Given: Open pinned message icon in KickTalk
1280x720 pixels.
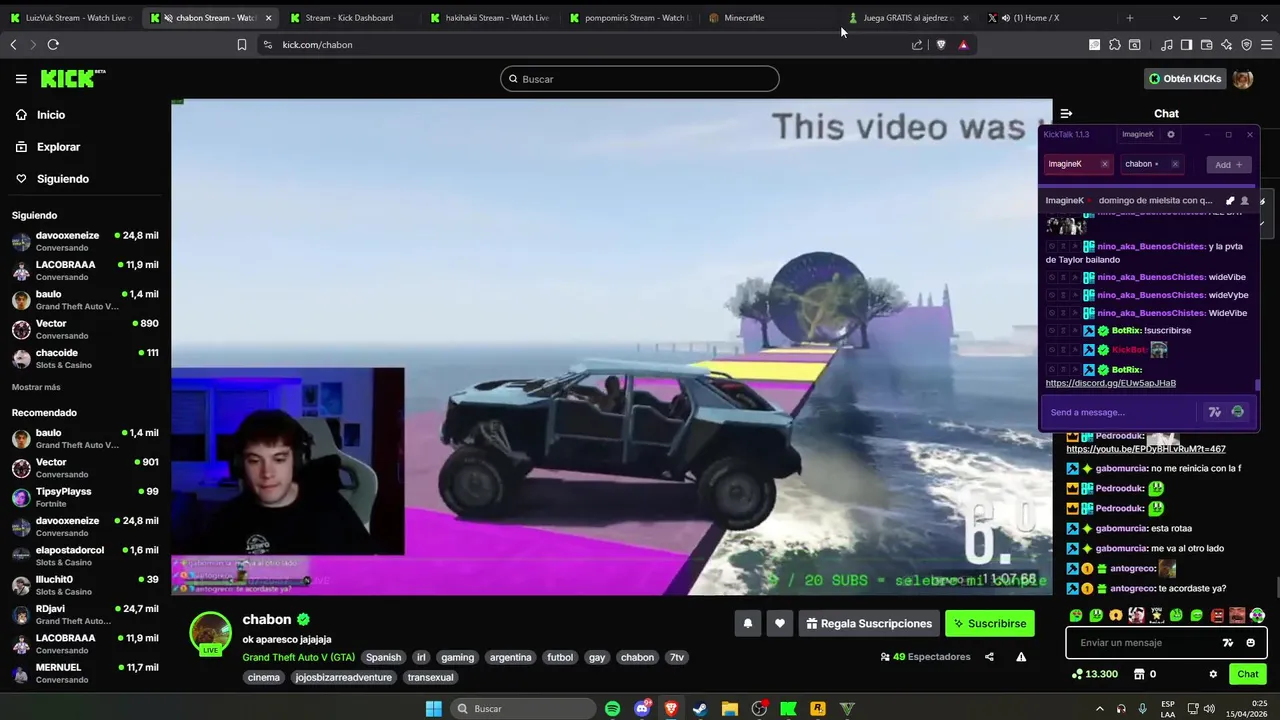Looking at the screenshot, I should (x=1230, y=201).
